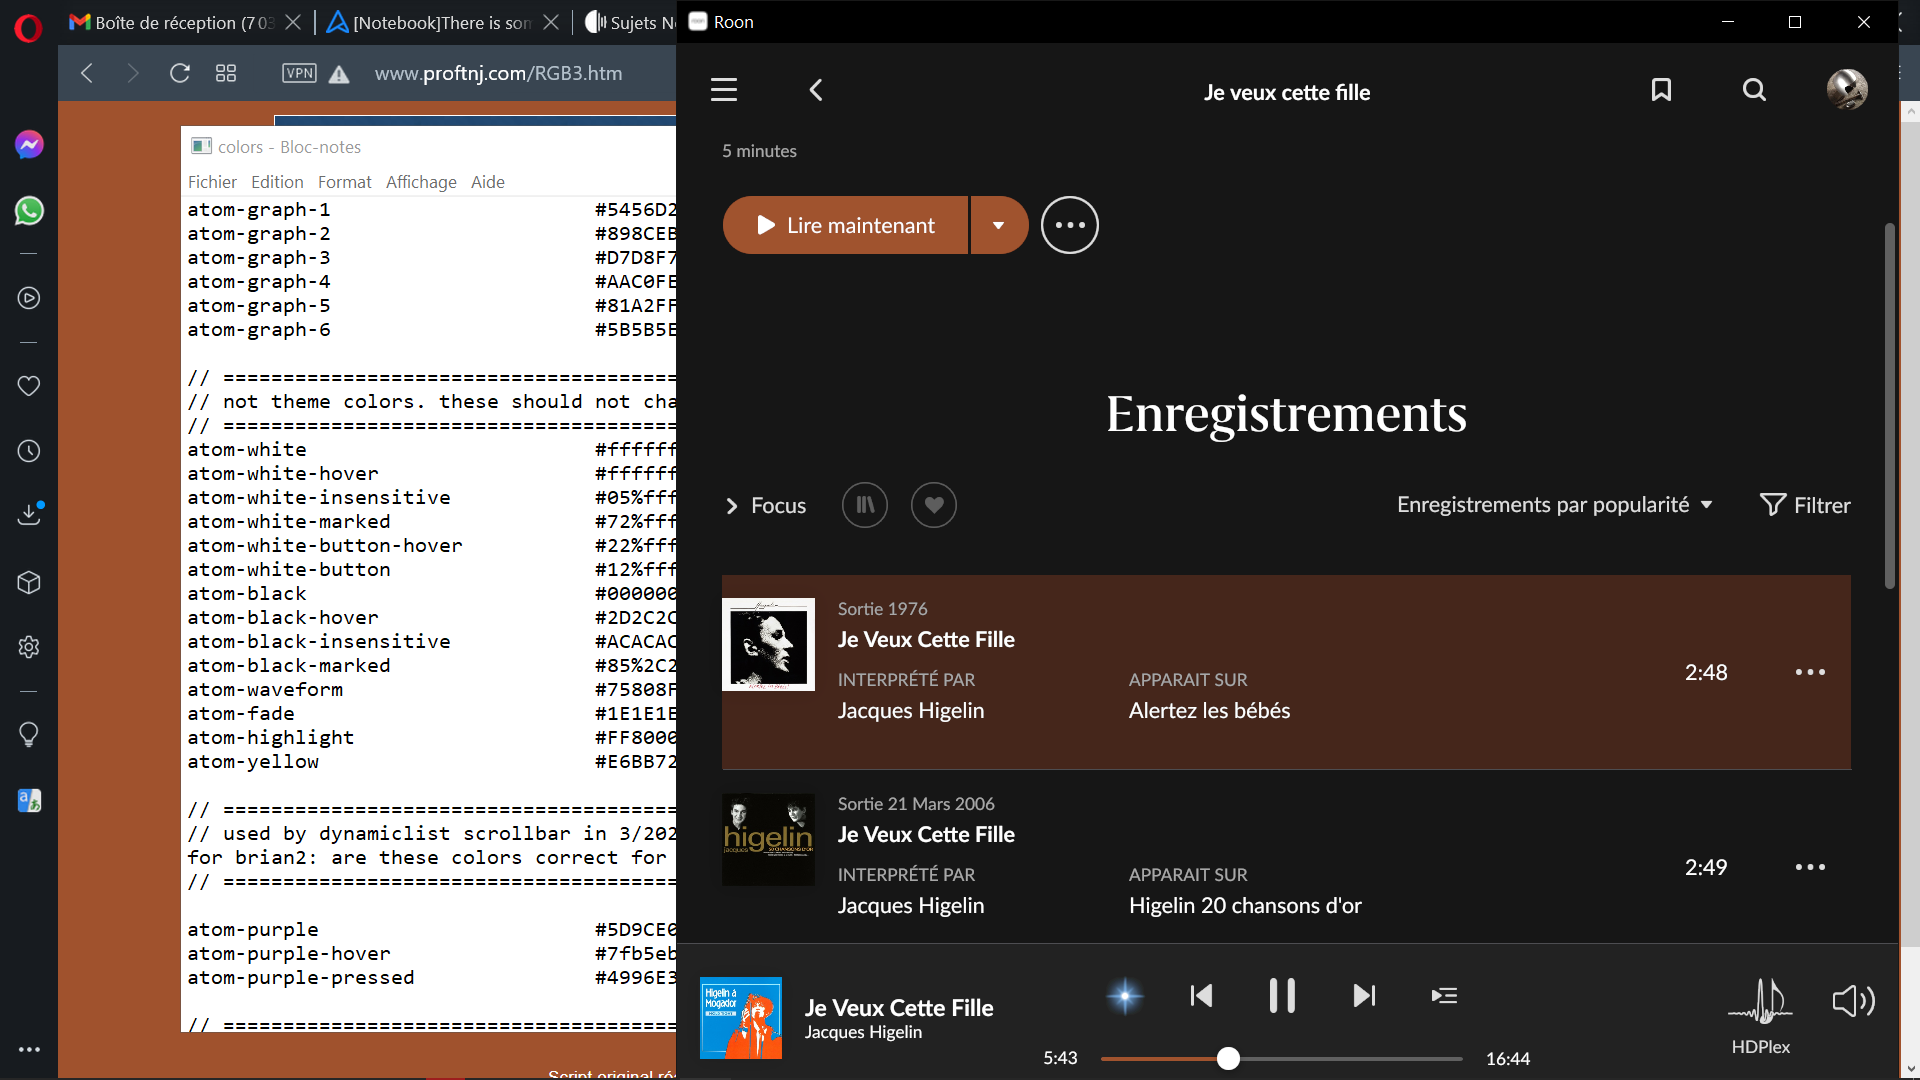Open Opera downloads icon
This screenshot has height=1080, width=1920.
coord(30,514)
